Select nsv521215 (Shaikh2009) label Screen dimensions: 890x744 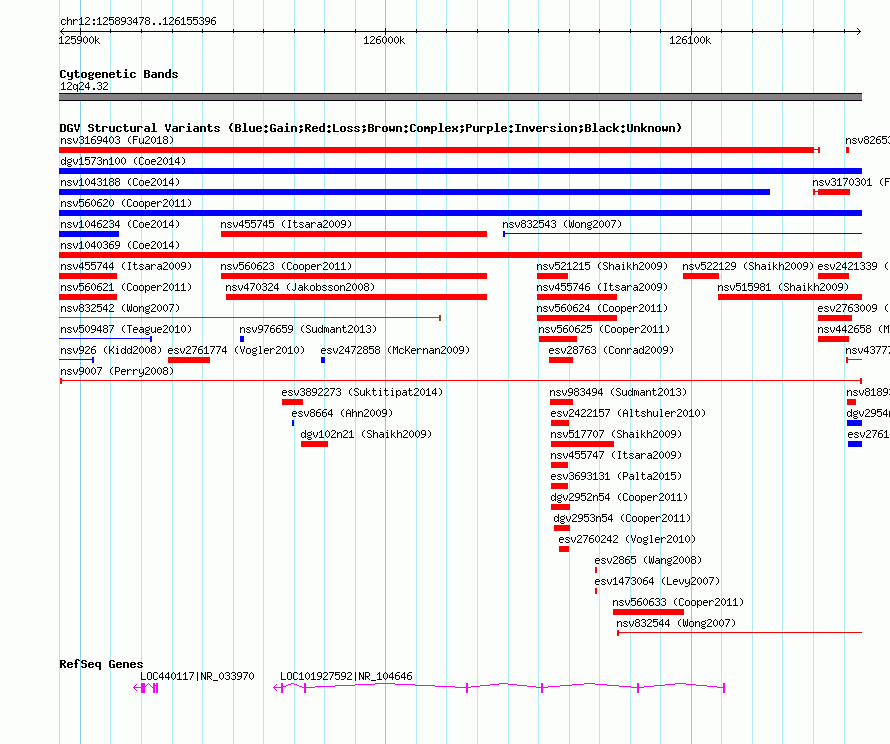point(602,266)
